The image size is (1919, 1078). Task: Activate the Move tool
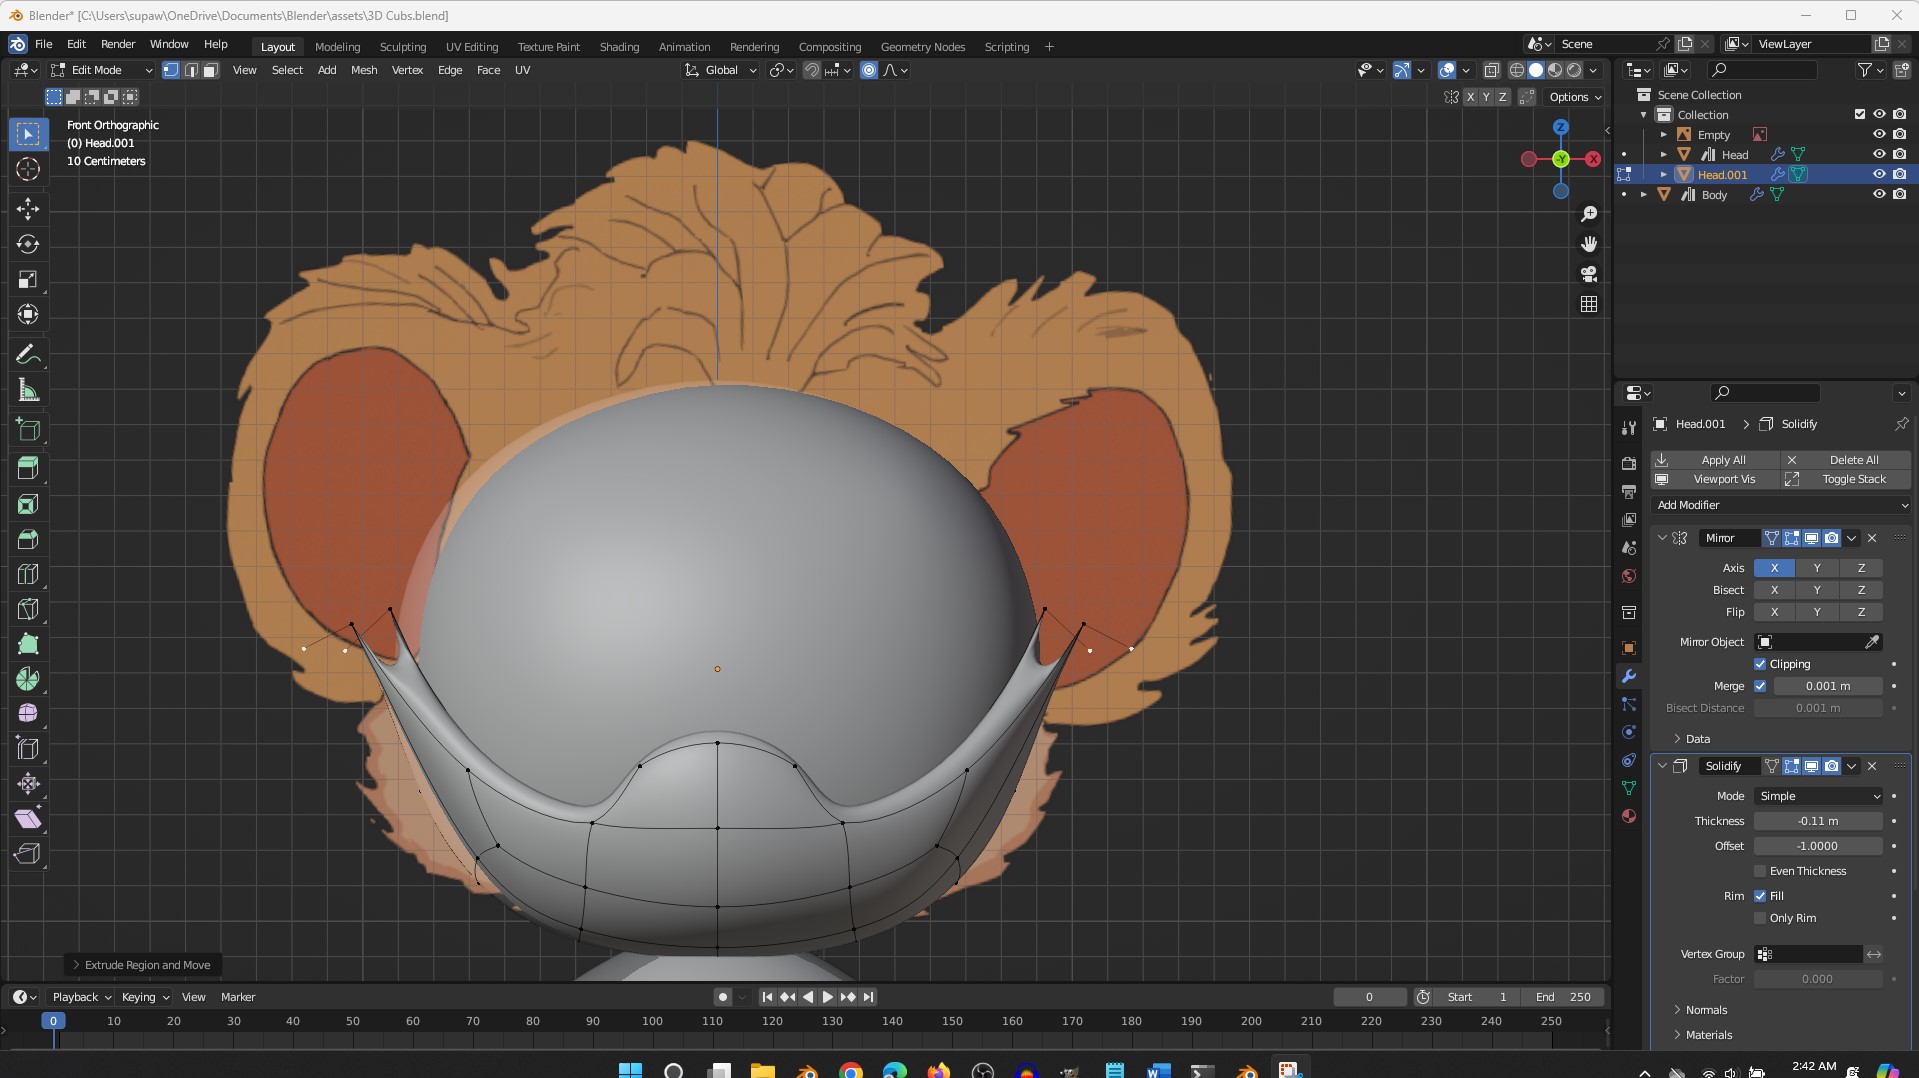[28, 208]
